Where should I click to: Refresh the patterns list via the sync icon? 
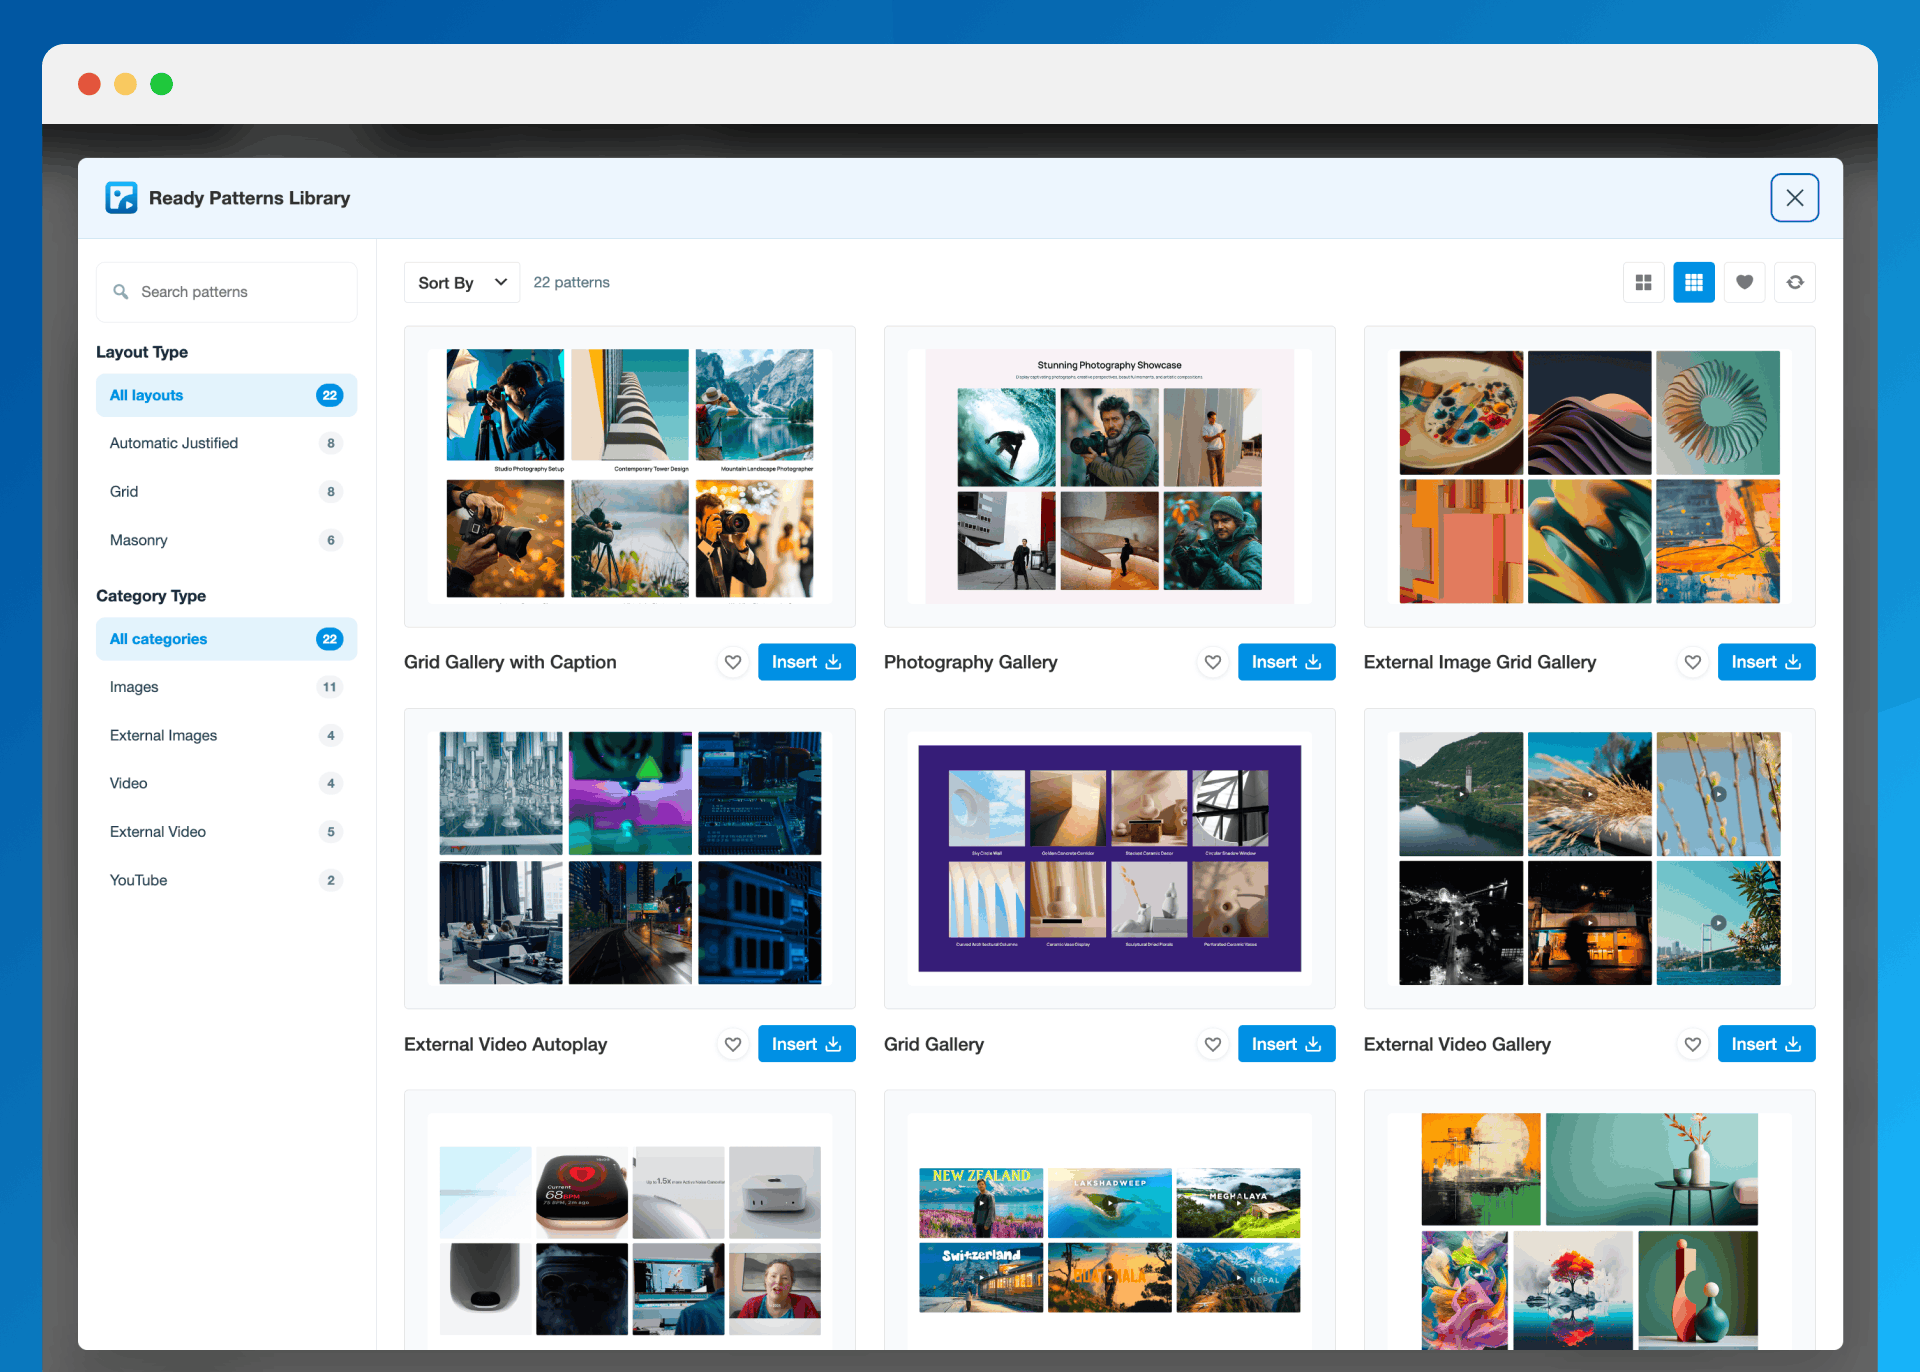point(1795,283)
